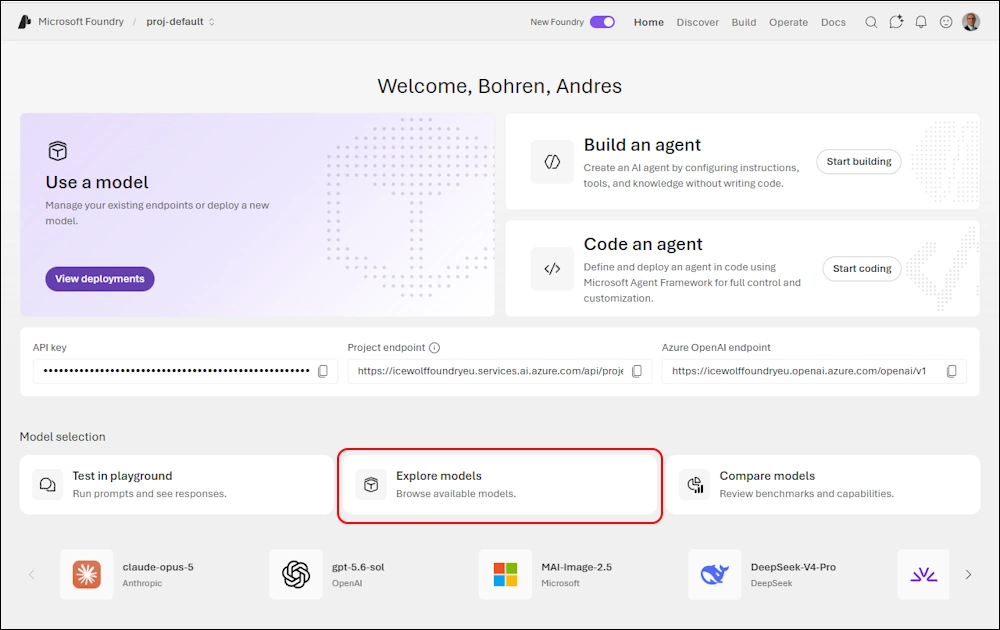Click the Start building button
The width and height of the screenshot is (1000, 630).
[858, 162]
